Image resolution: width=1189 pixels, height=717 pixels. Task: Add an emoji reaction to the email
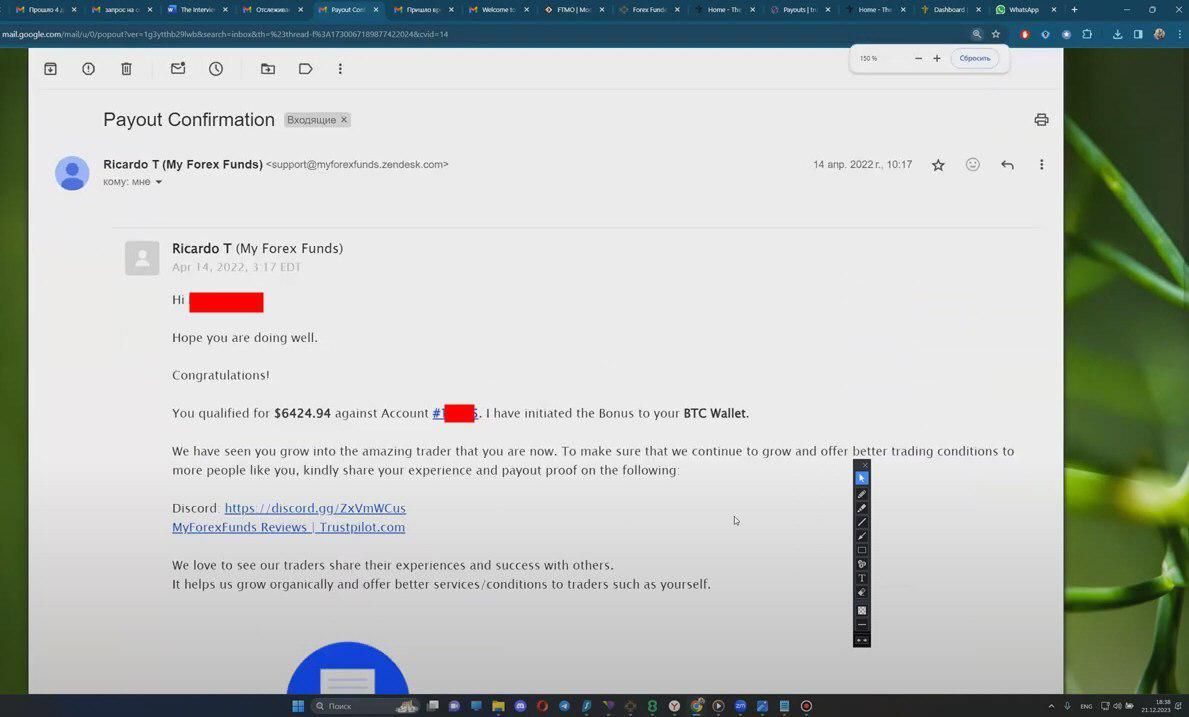pyautogui.click(x=973, y=164)
